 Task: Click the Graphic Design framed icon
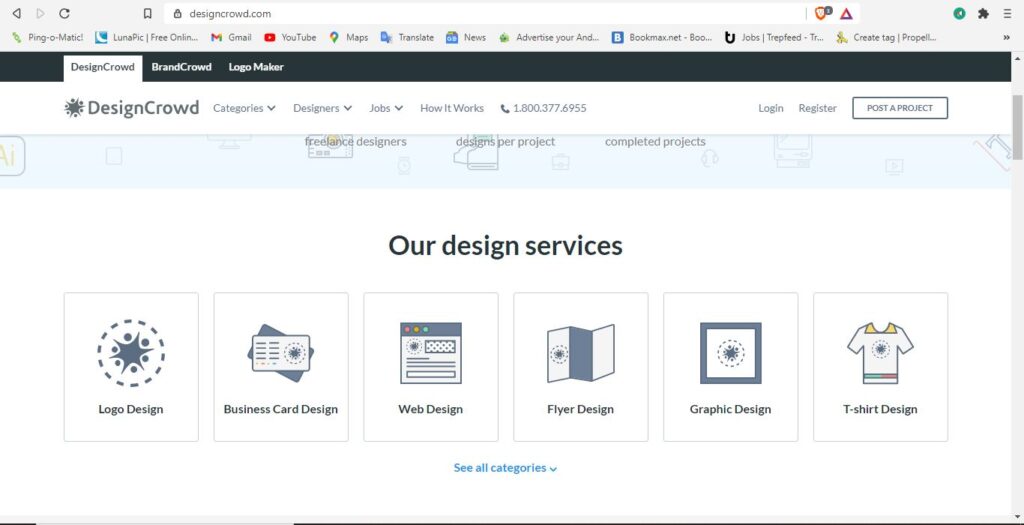[x=731, y=353]
